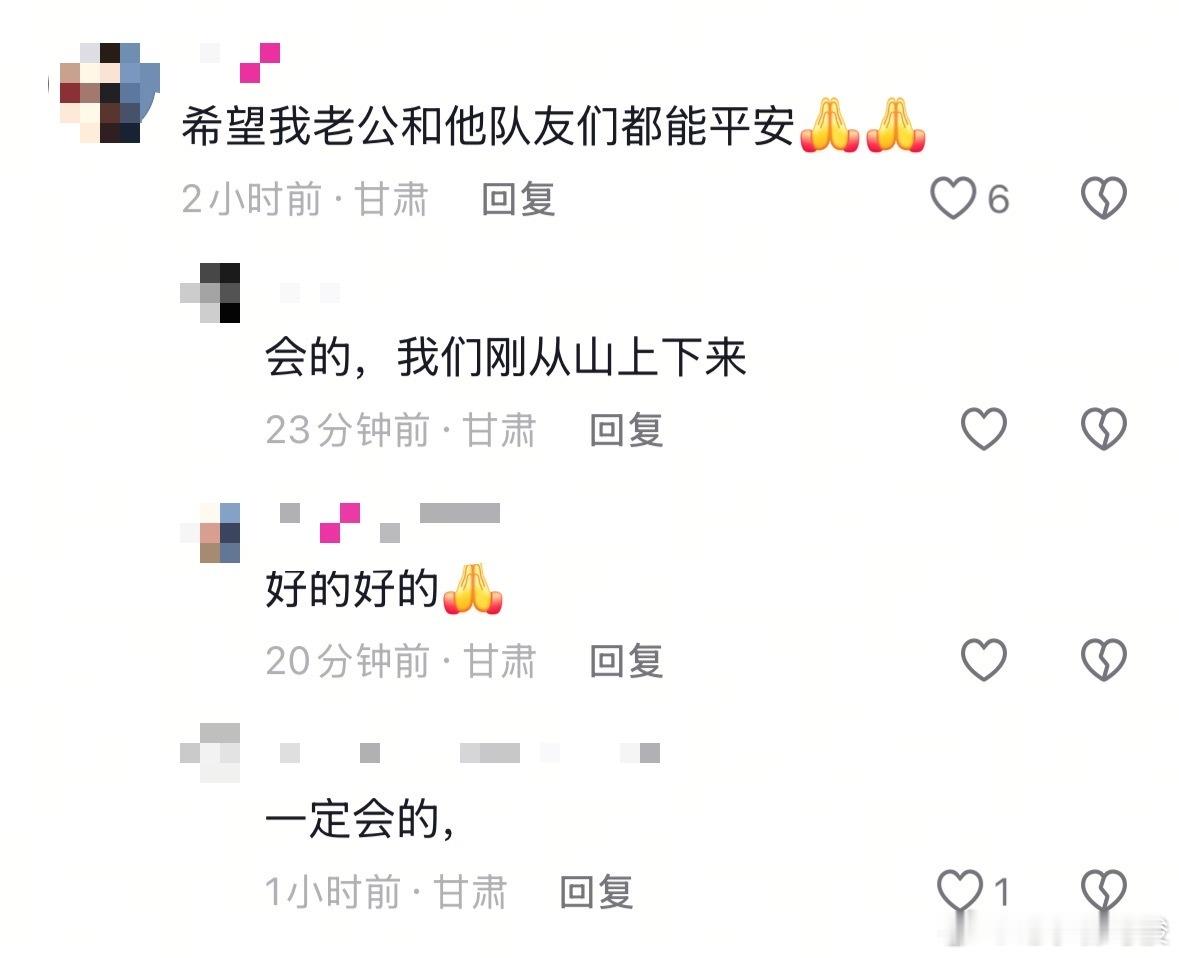Image resolution: width=1179 pixels, height=958 pixels.
Task: Dislike the 好的好的 reply
Action: pyautogui.click(x=1104, y=659)
